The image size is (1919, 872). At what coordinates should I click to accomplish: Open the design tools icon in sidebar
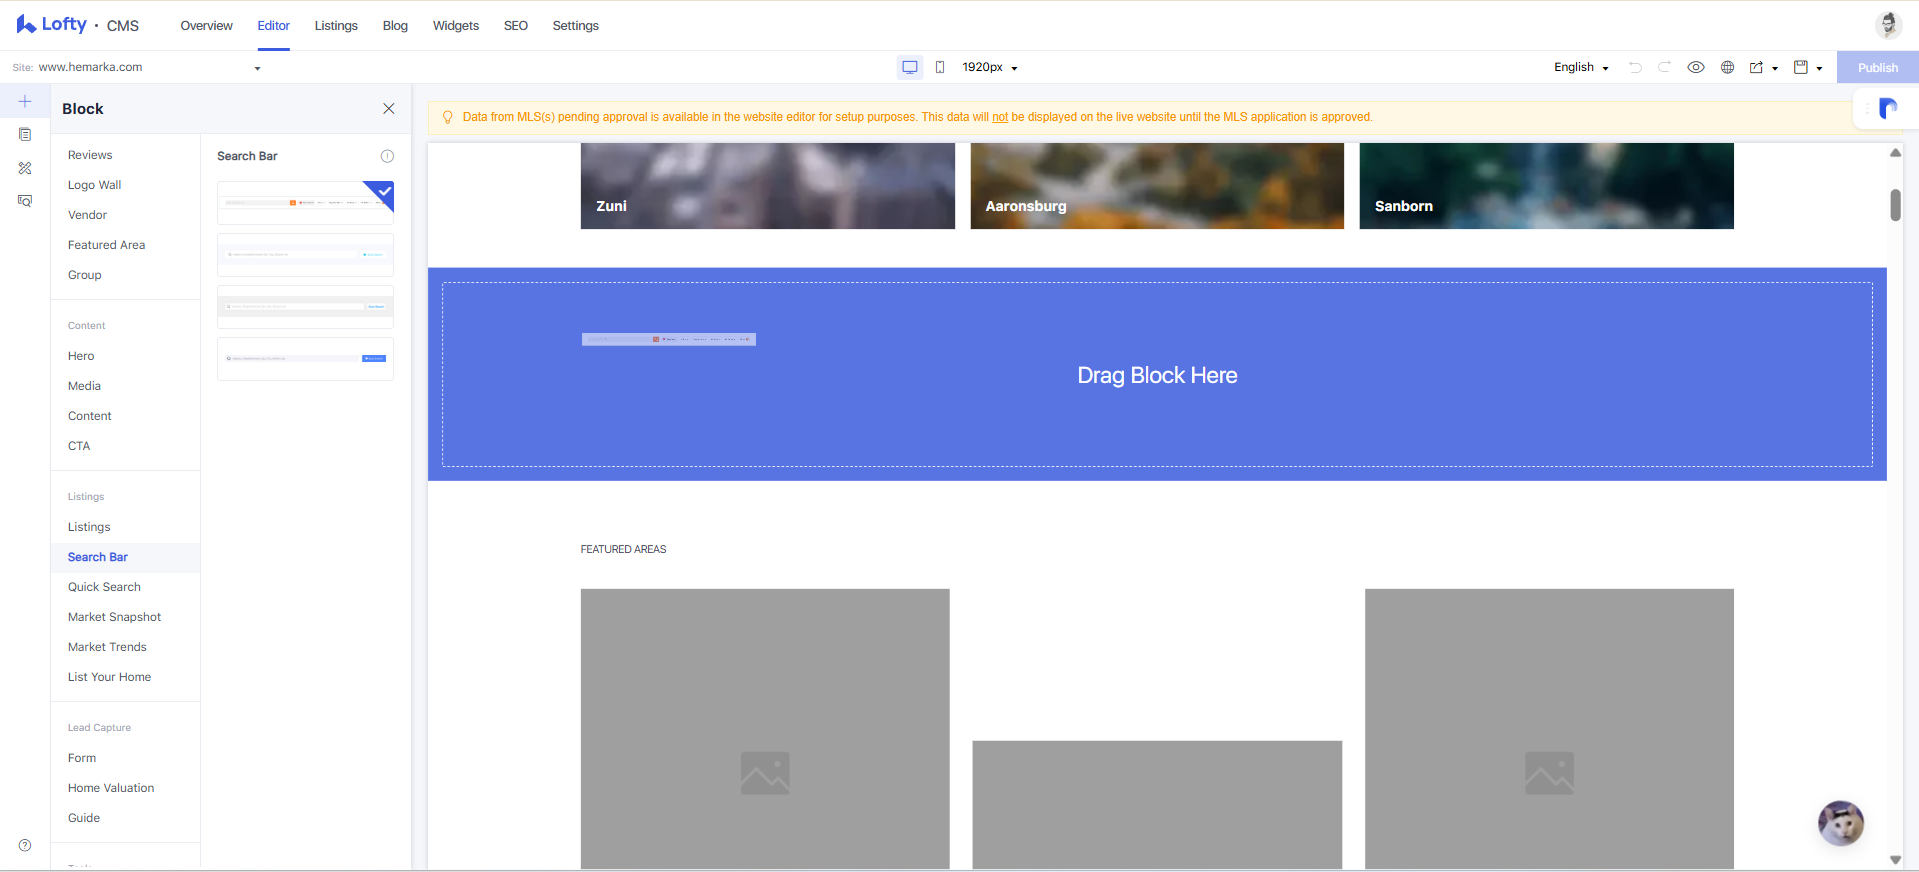pyautogui.click(x=25, y=168)
